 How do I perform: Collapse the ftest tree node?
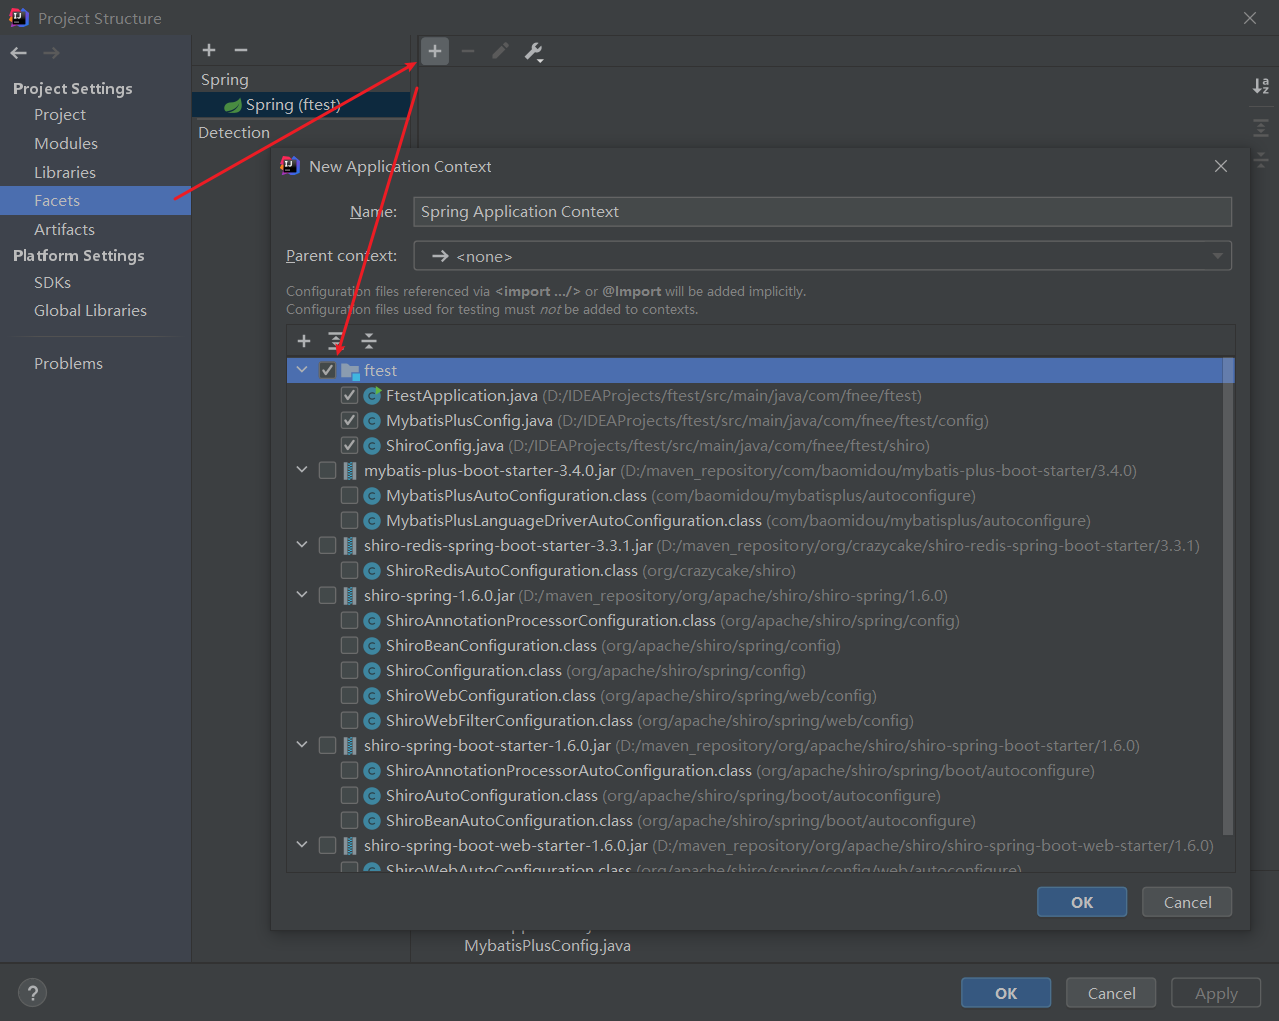click(x=302, y=370)
